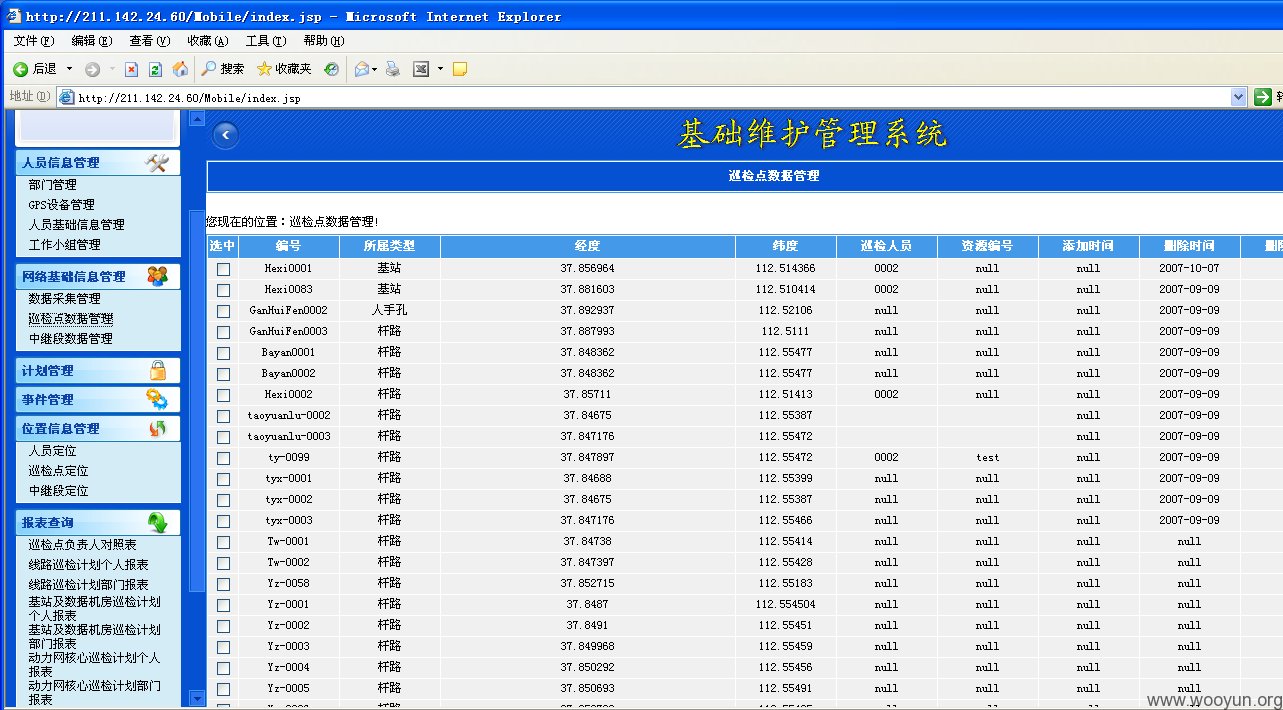
Task: Check the box for row Bayan0001
Action: click(223, 353)
